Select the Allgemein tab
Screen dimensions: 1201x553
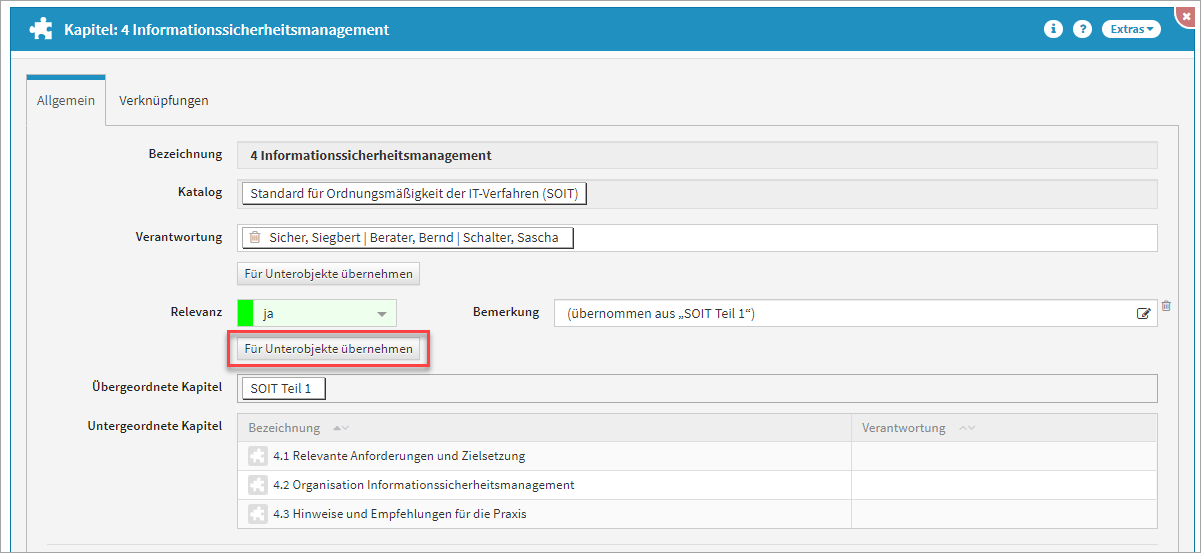pos(66,101)
